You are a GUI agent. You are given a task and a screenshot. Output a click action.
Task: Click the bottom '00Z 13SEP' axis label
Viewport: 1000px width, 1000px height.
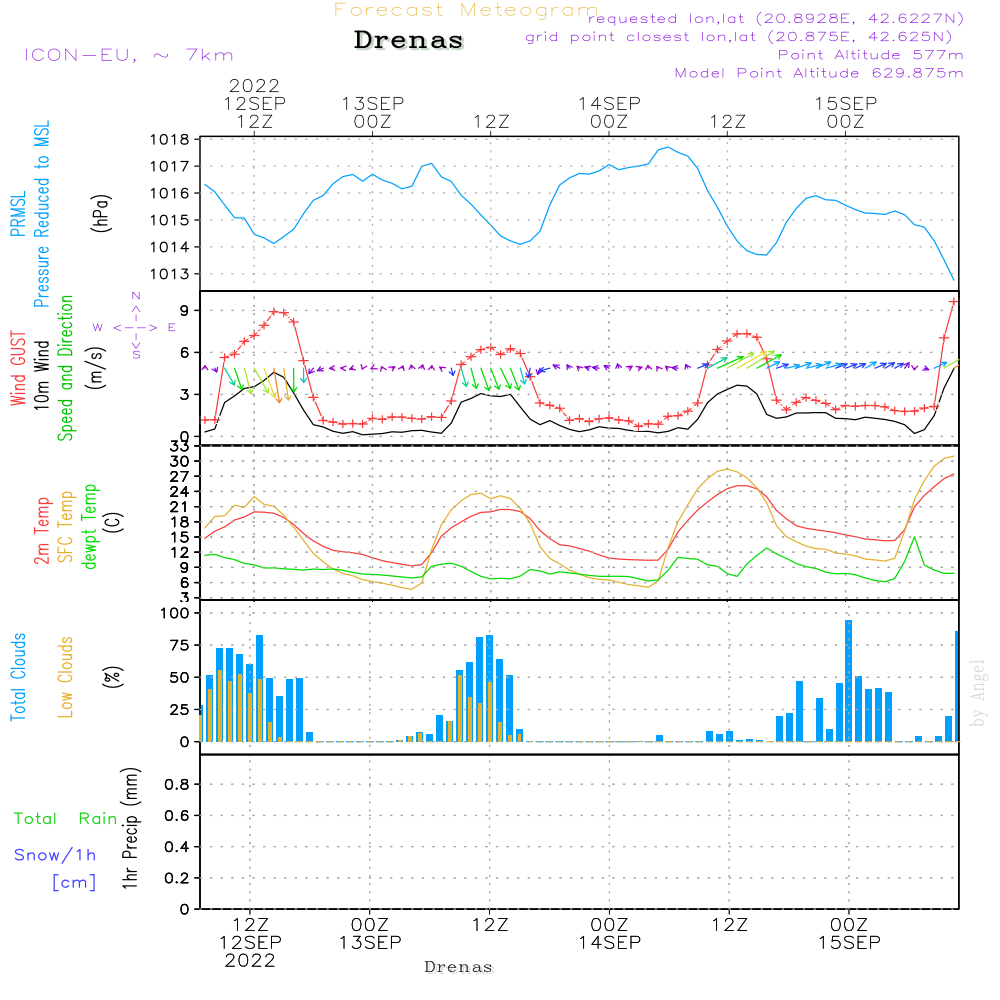pos(370,933)
